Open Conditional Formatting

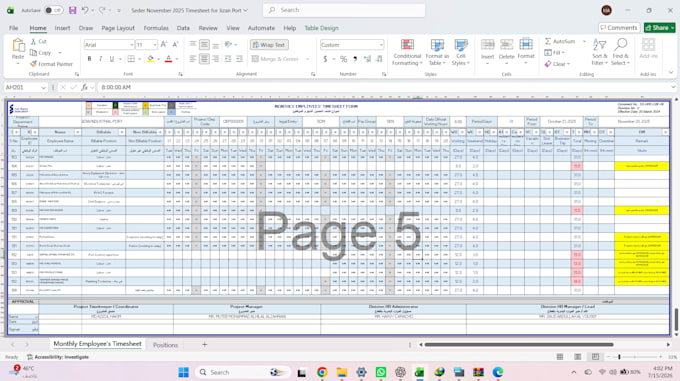[407, 52]
